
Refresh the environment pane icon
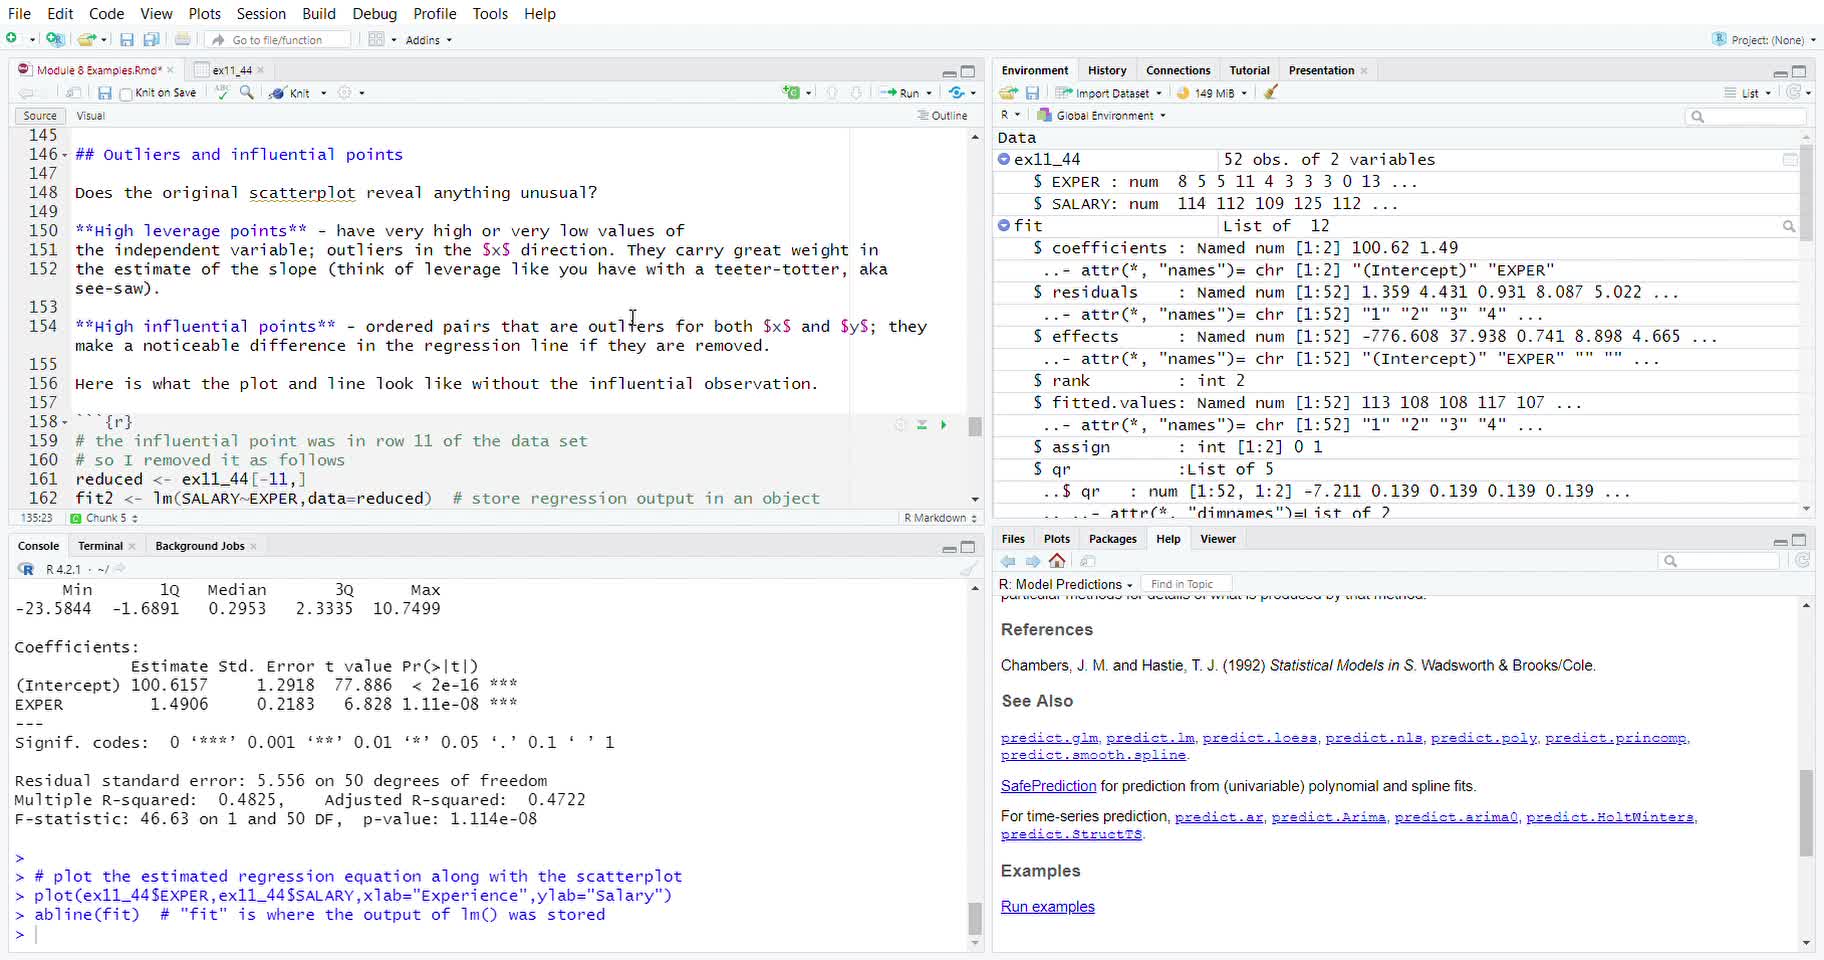(1795, 92)
